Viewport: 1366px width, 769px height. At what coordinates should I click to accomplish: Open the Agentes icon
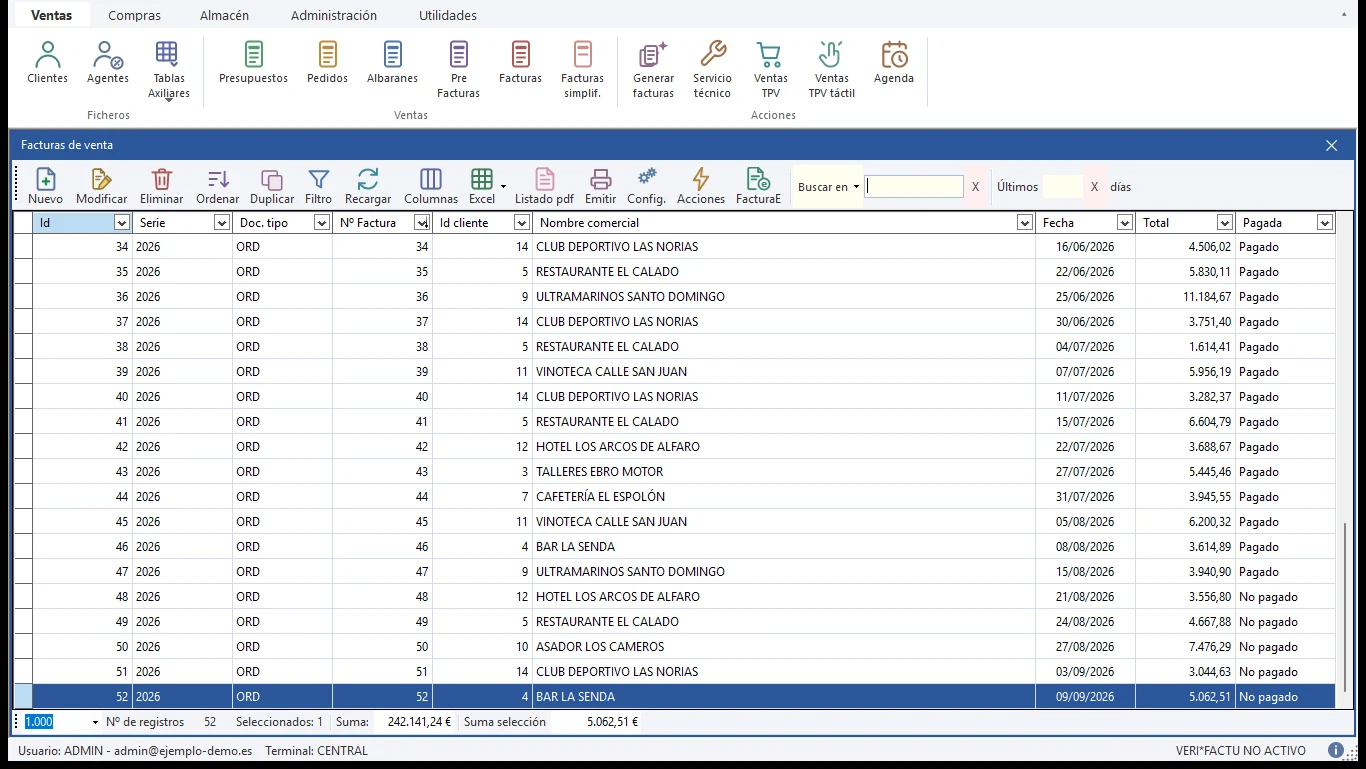tap(108, 62)
